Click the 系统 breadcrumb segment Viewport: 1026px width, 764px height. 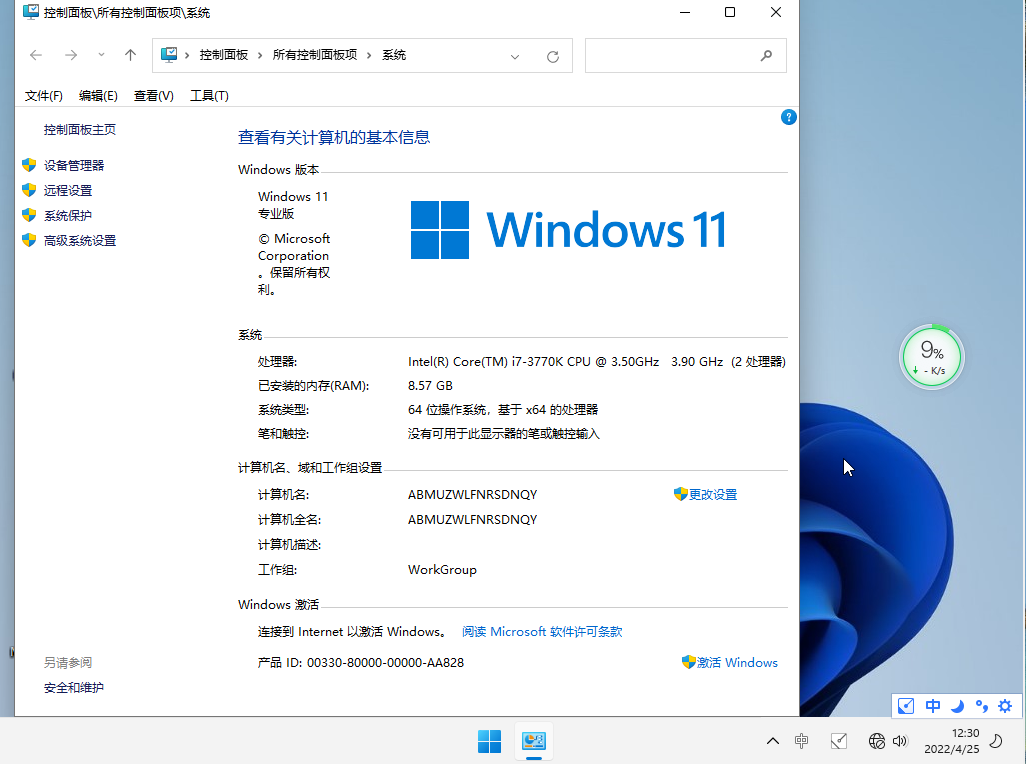click(x=394, y=55)
